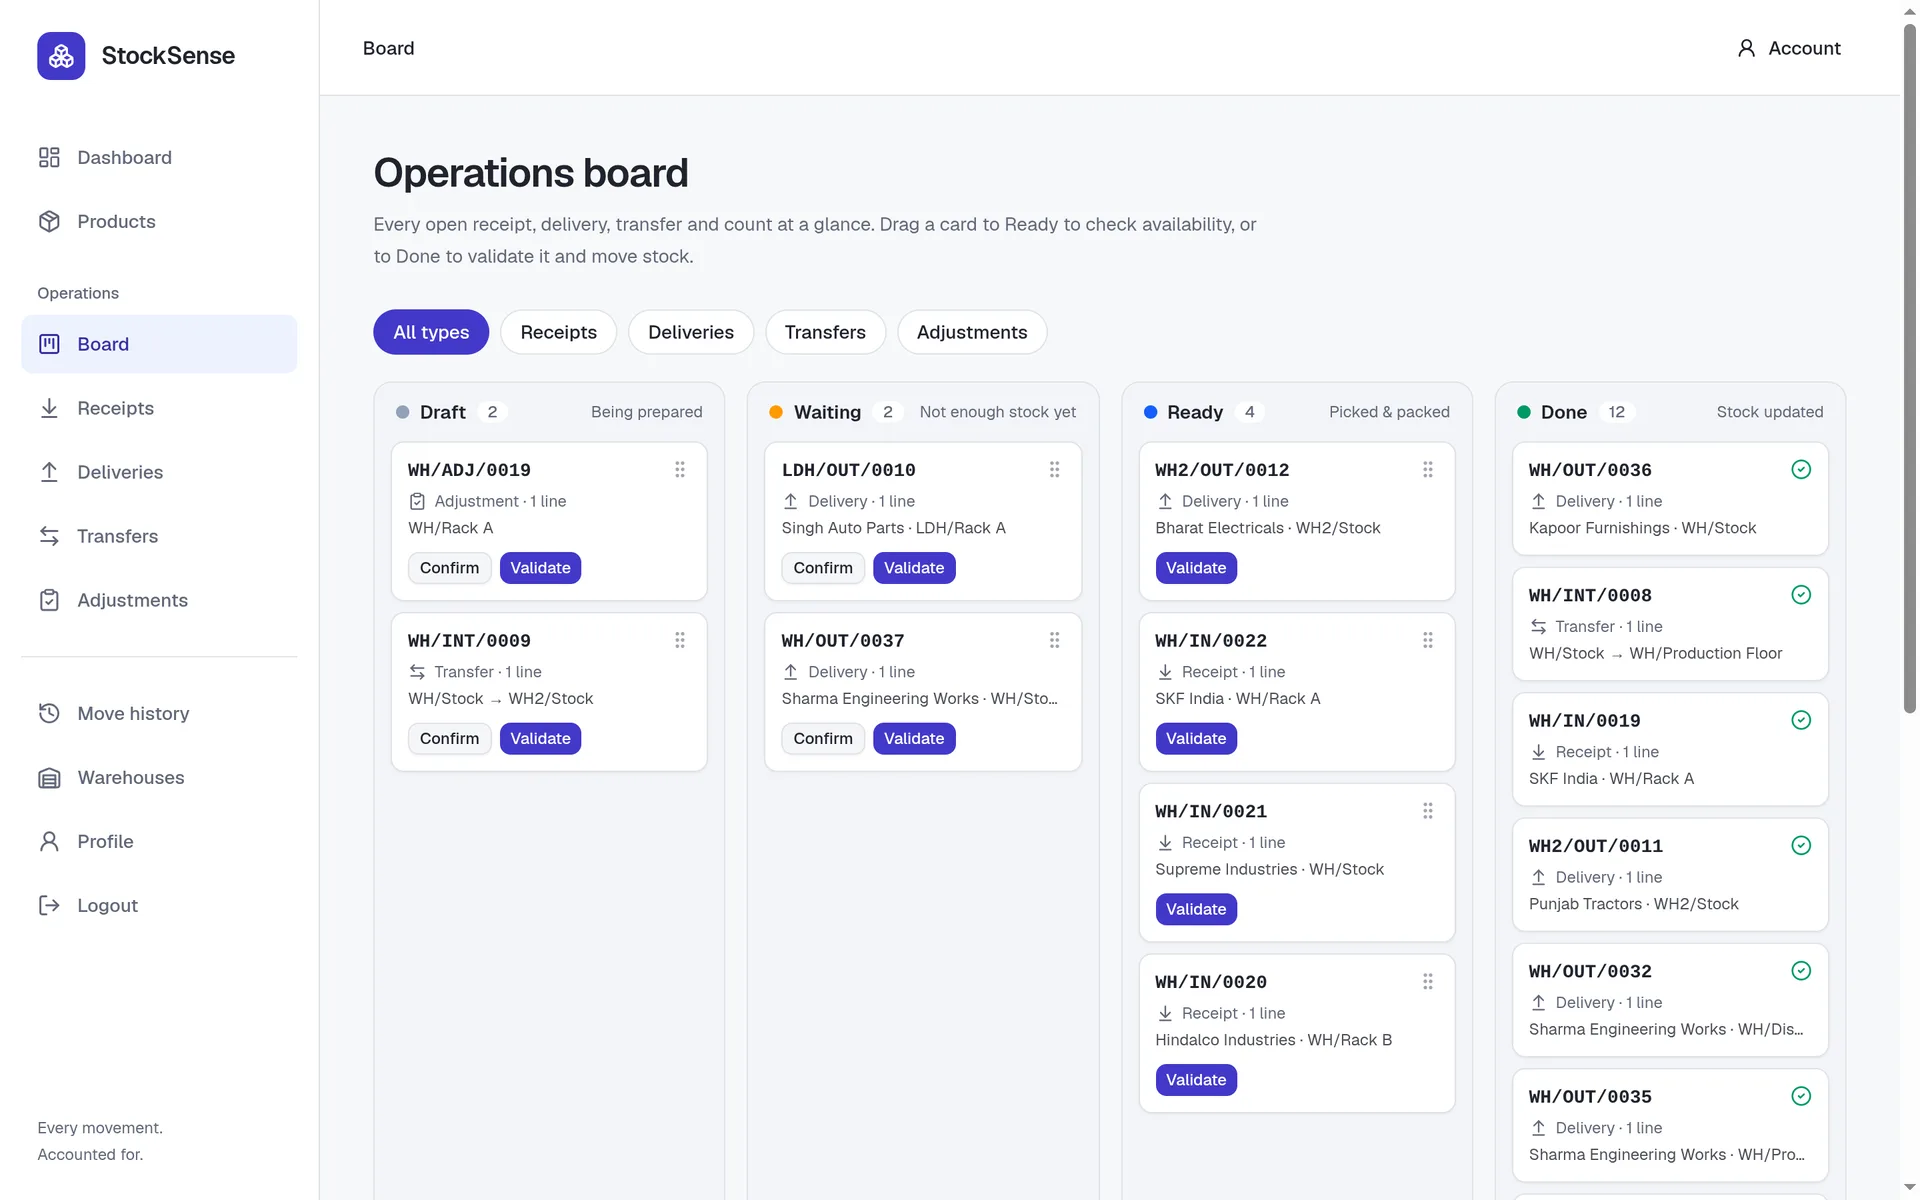Click the done checkmark on WH/INT/0008
1920x1200 pixels.
click(1801, 595)
